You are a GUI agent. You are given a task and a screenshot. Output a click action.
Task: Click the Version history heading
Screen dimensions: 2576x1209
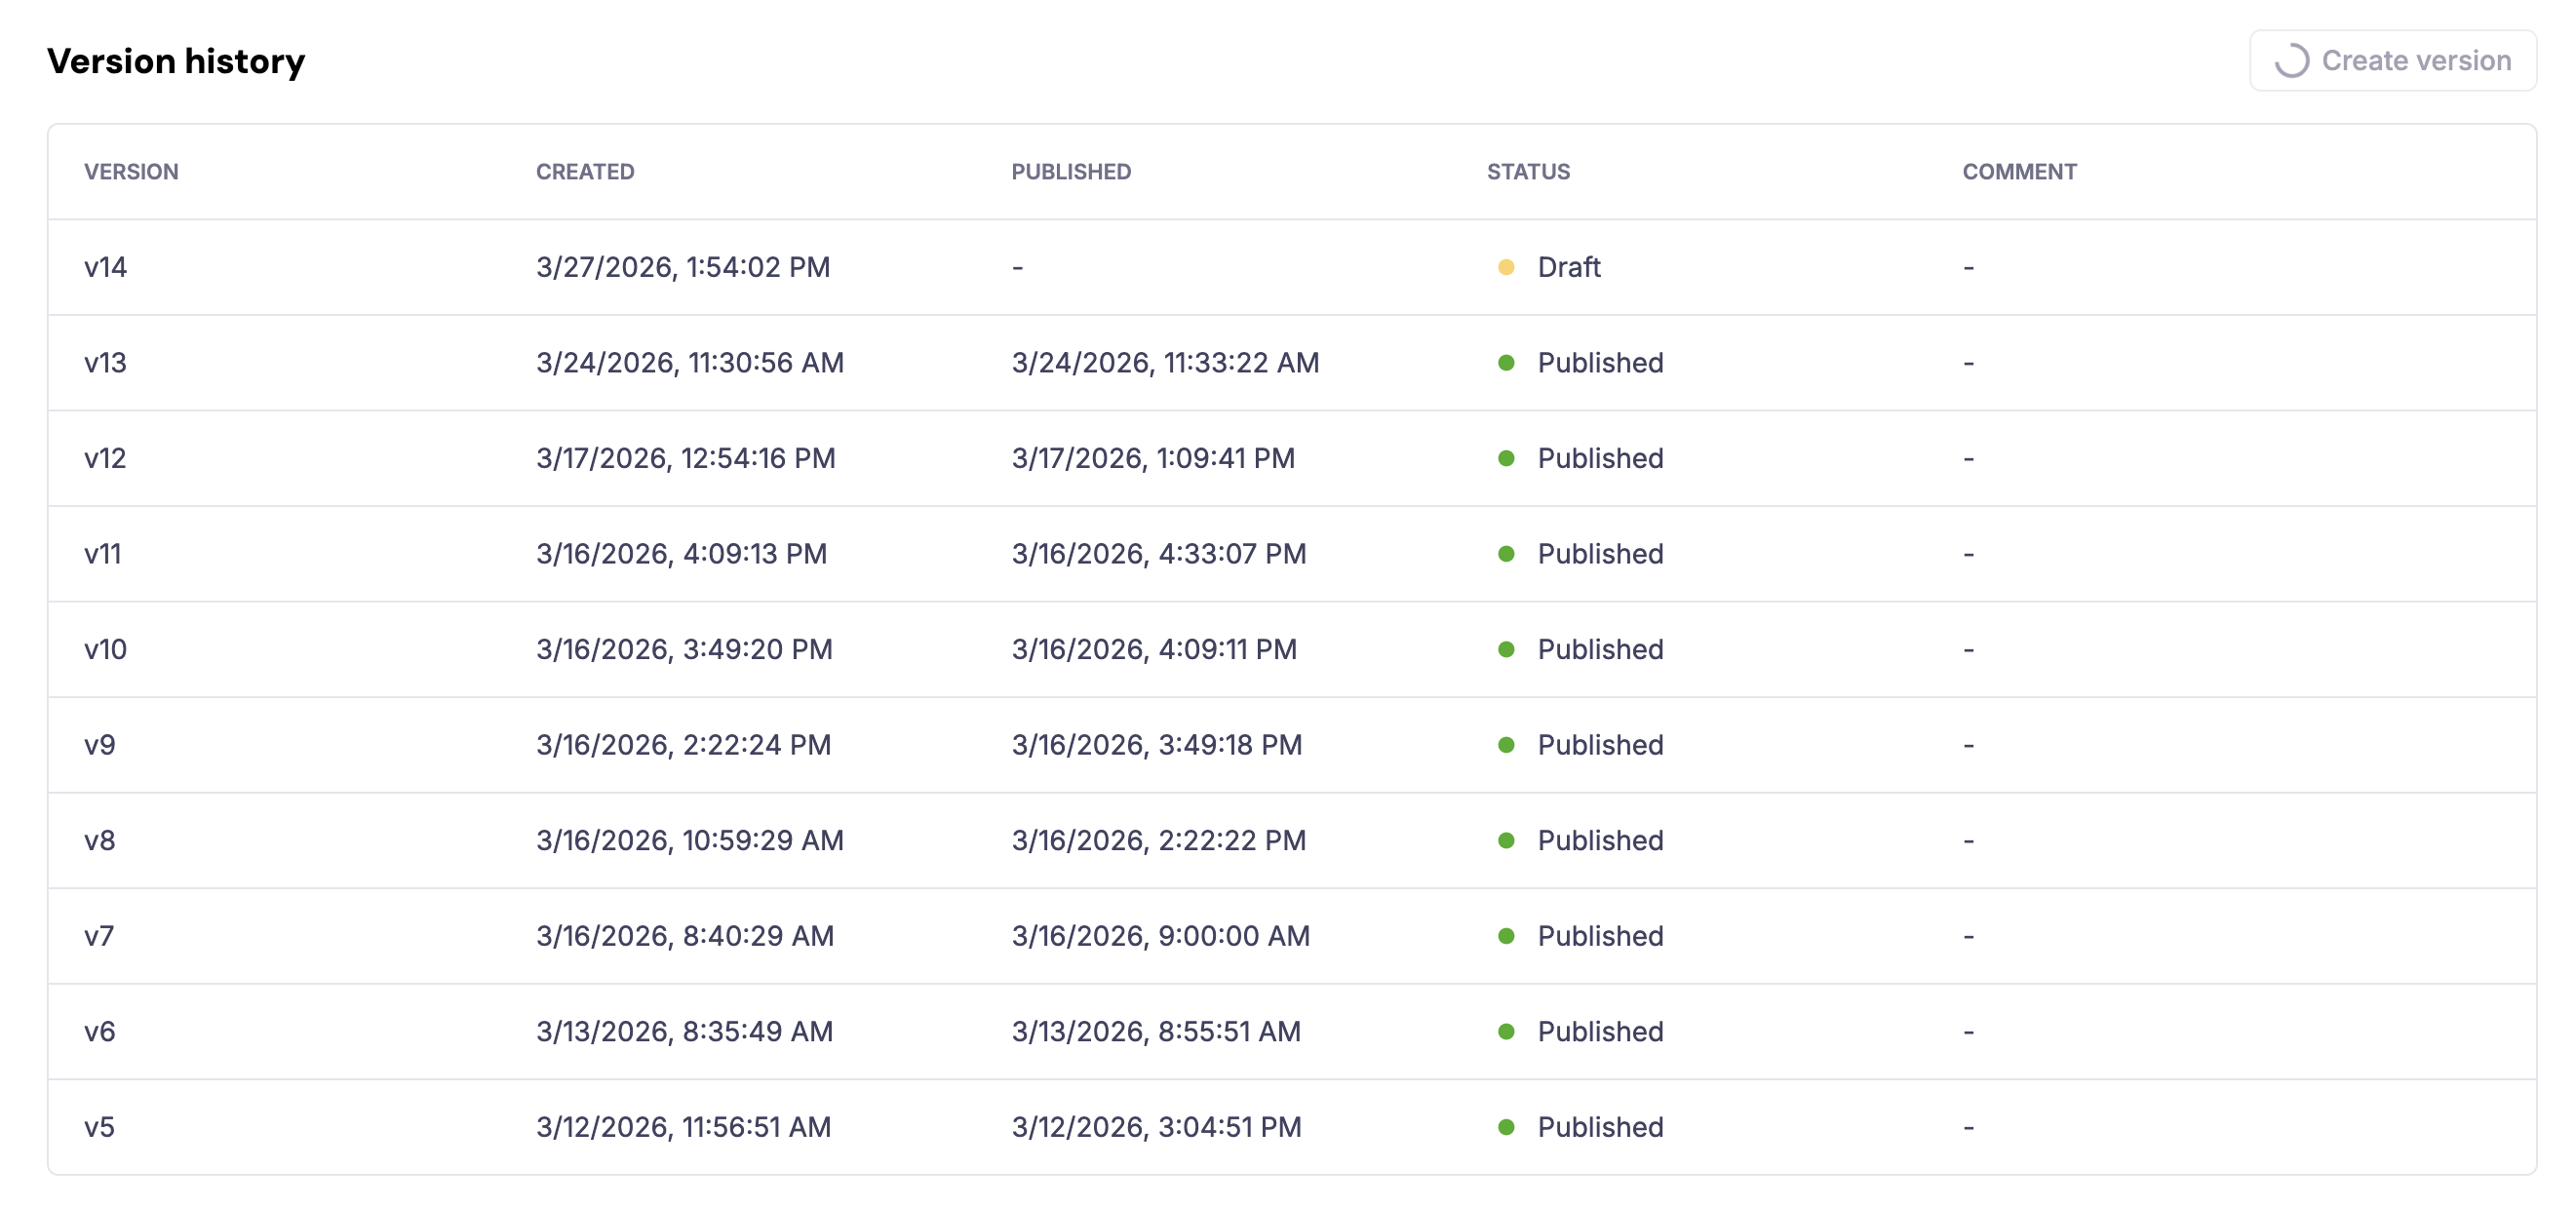coord(176,60)
